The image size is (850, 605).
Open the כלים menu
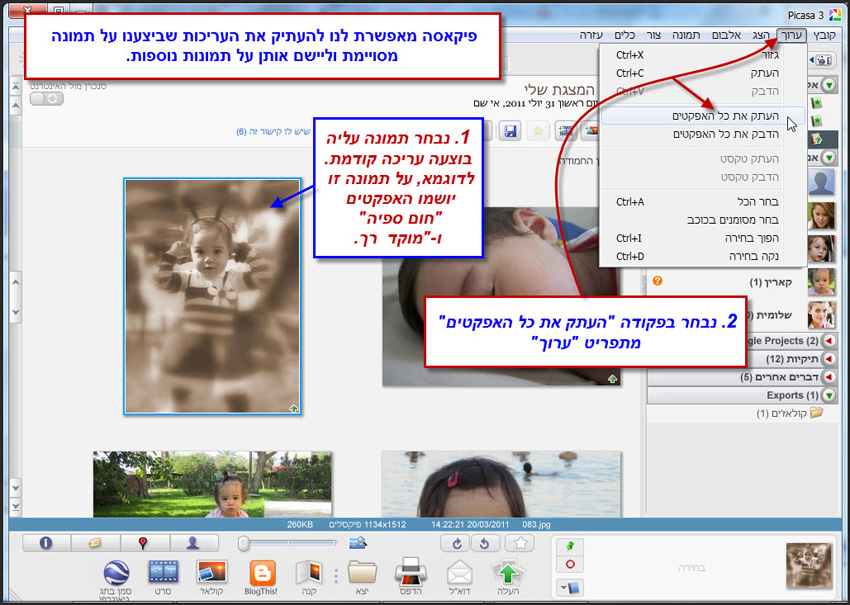(624, 36)
